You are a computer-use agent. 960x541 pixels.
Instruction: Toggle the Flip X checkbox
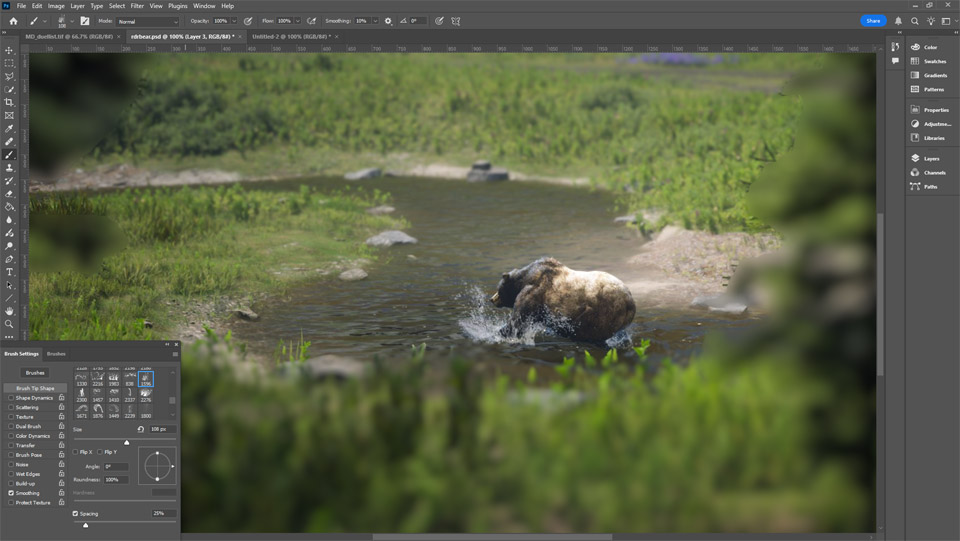point(76,452)
